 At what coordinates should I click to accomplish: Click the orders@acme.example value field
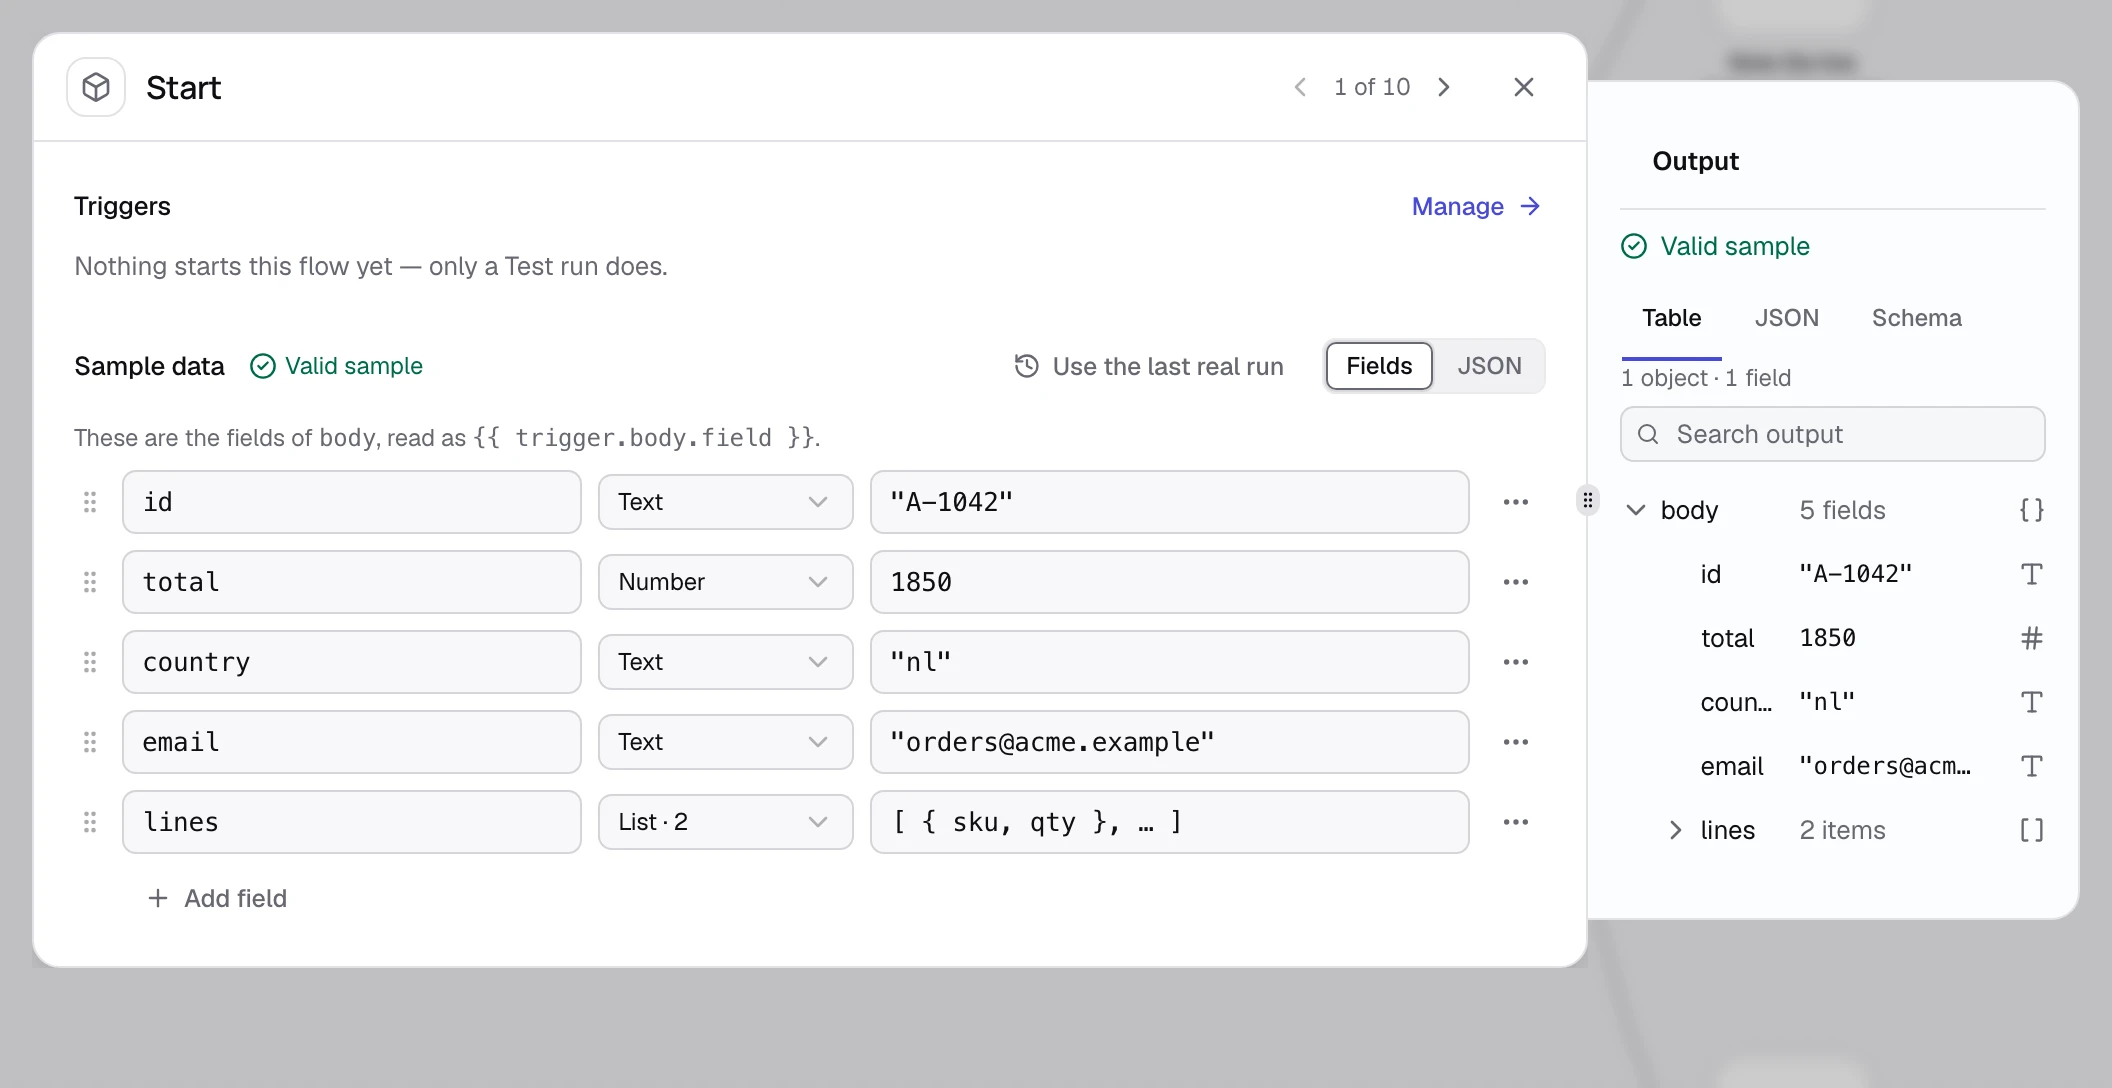1169,742
